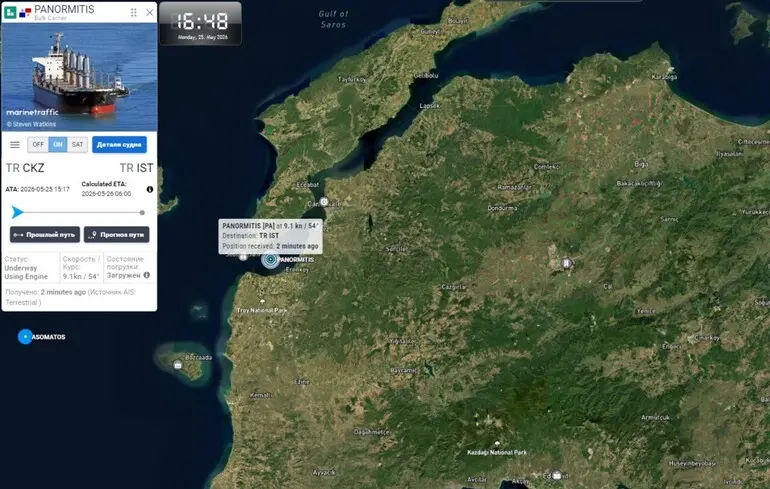Click the blue arrow on voyage progress bar
Screen dimensions: 770x489
18,212
